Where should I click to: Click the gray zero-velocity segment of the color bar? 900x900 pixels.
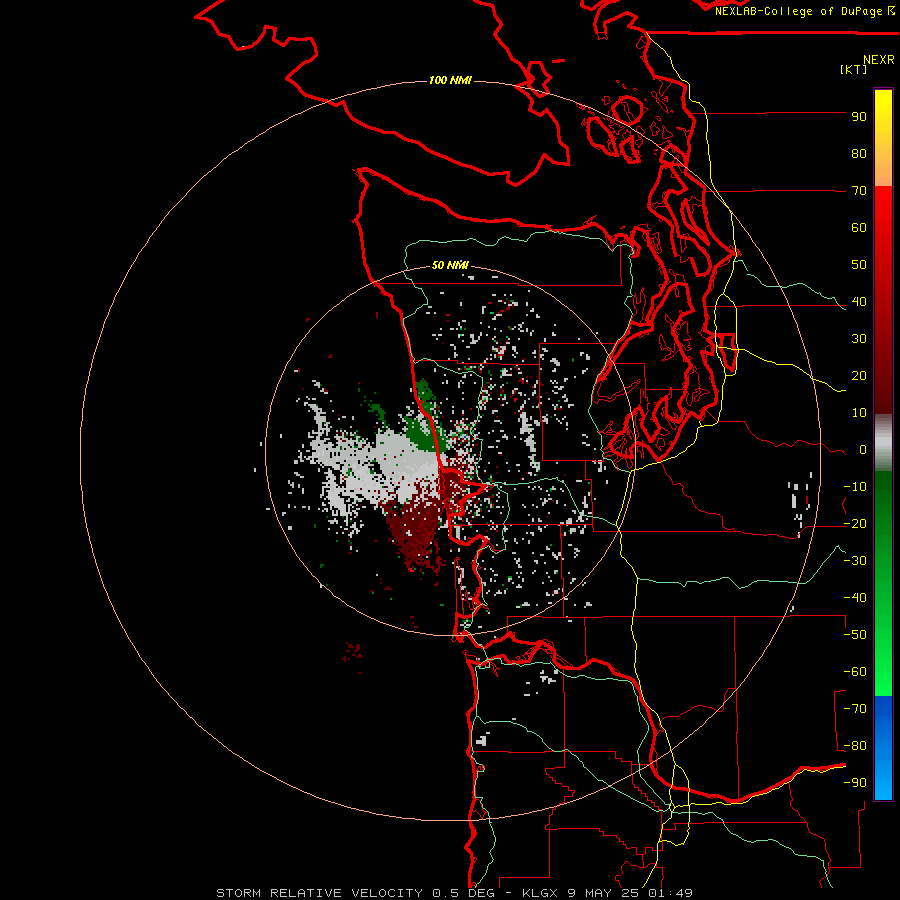coord(883,443)
